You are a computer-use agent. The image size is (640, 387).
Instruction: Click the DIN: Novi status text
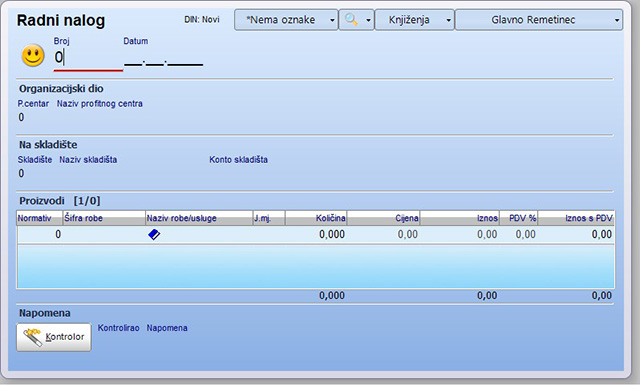click(x=202, y=20)
